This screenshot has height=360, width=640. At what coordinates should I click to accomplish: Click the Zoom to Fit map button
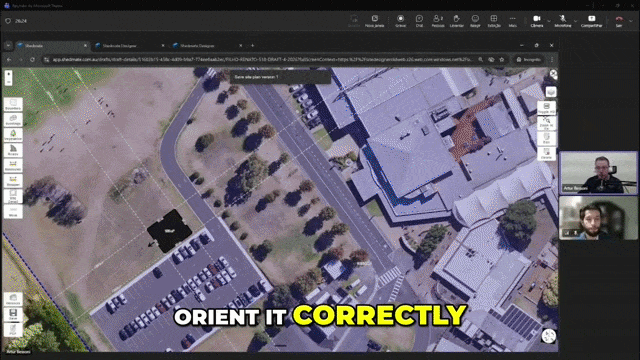[x=547, y=123]
